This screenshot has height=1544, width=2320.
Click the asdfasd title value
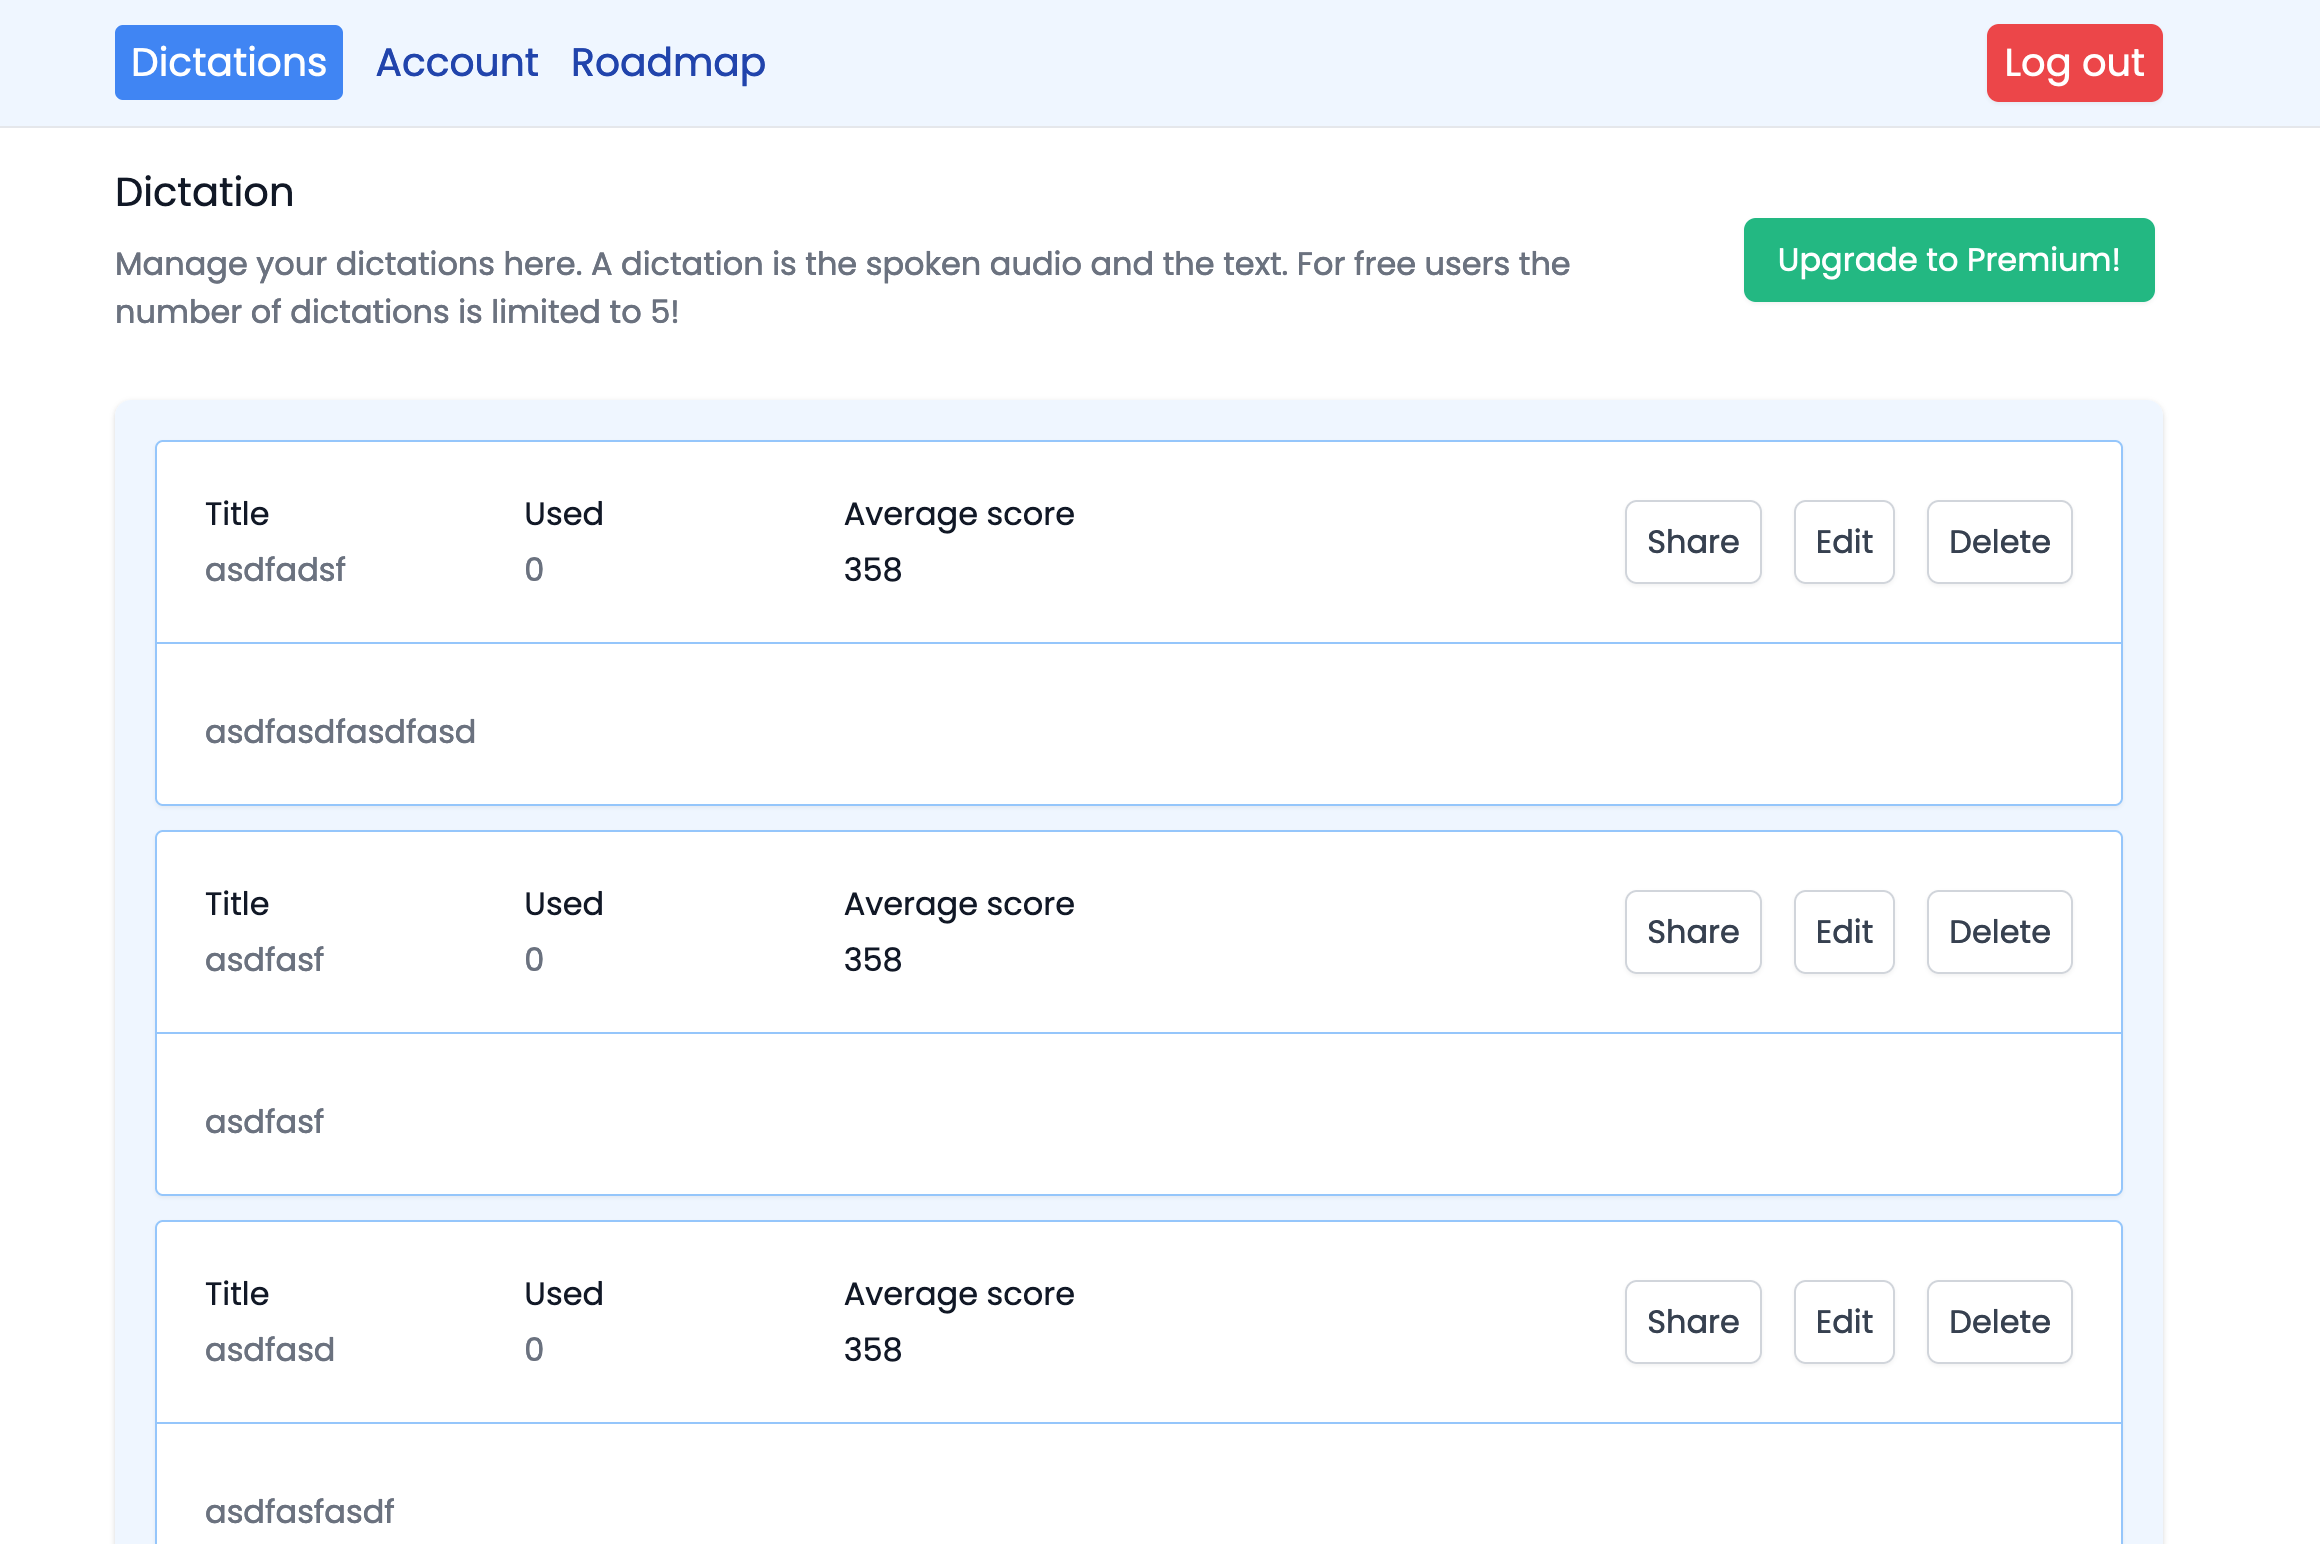coord(269,1350)
